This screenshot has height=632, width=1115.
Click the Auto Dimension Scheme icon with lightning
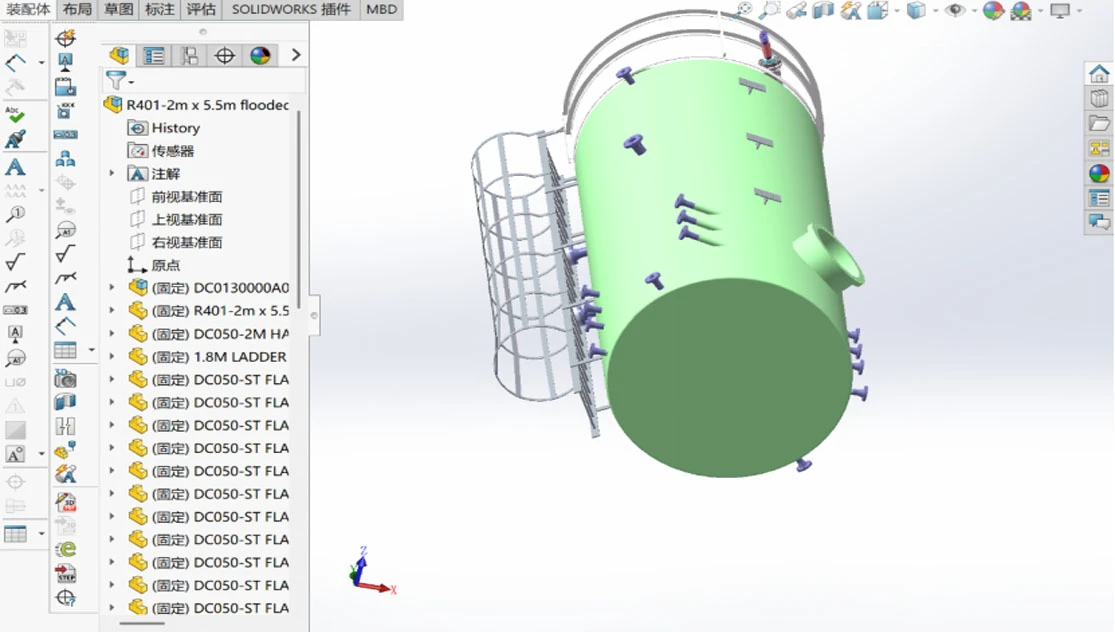pos(65,38)
